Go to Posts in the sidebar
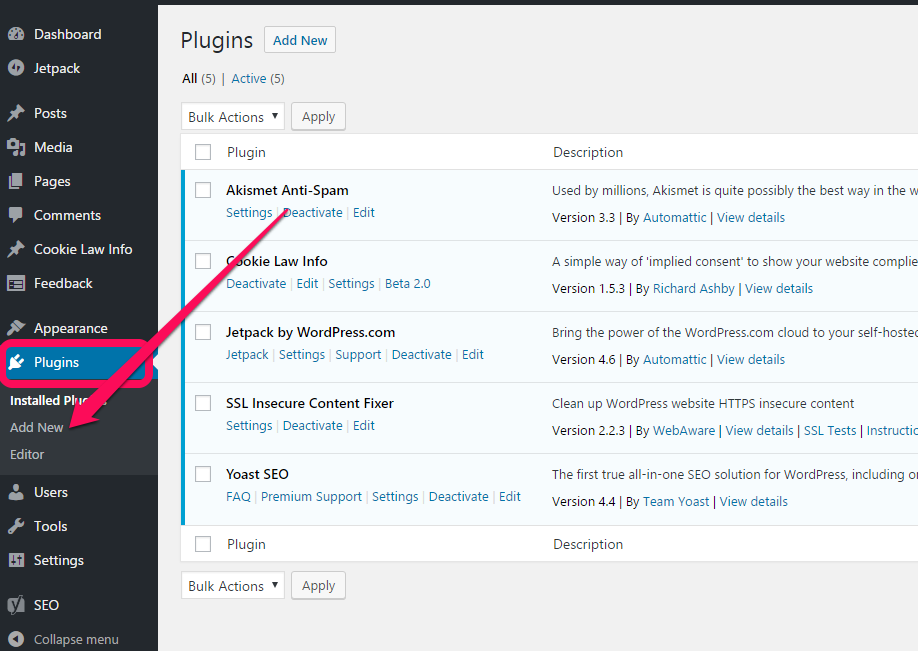918x651 pixels. coord(50,113)
